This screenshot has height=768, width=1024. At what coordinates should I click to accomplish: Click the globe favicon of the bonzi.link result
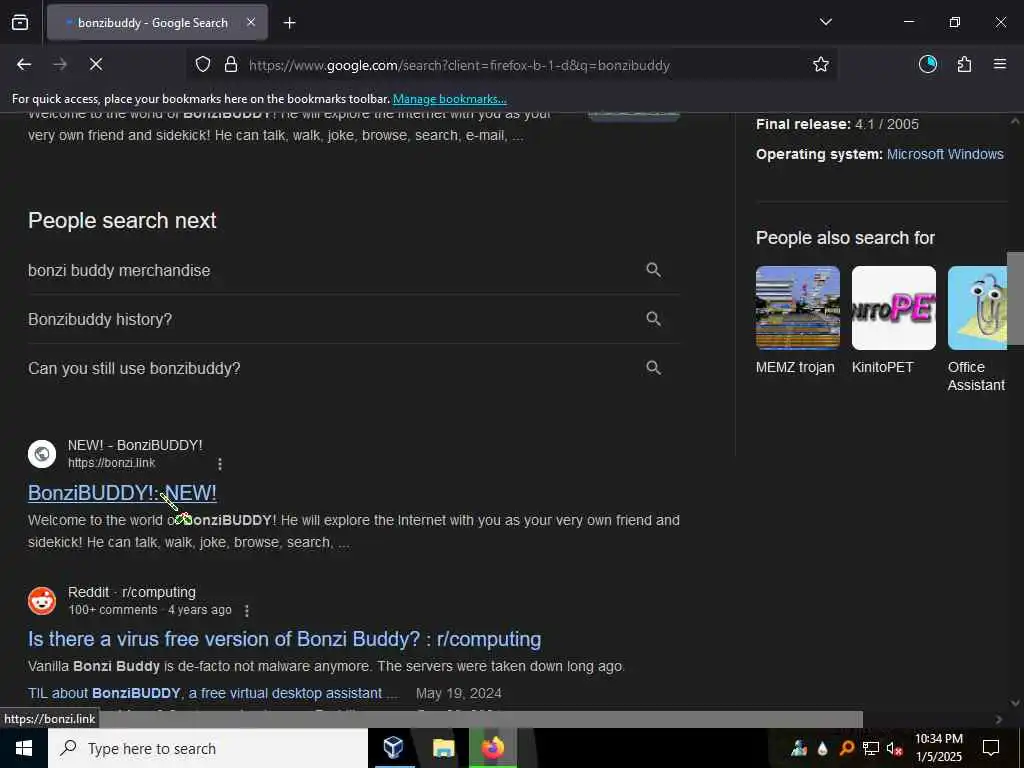point(42,453)
